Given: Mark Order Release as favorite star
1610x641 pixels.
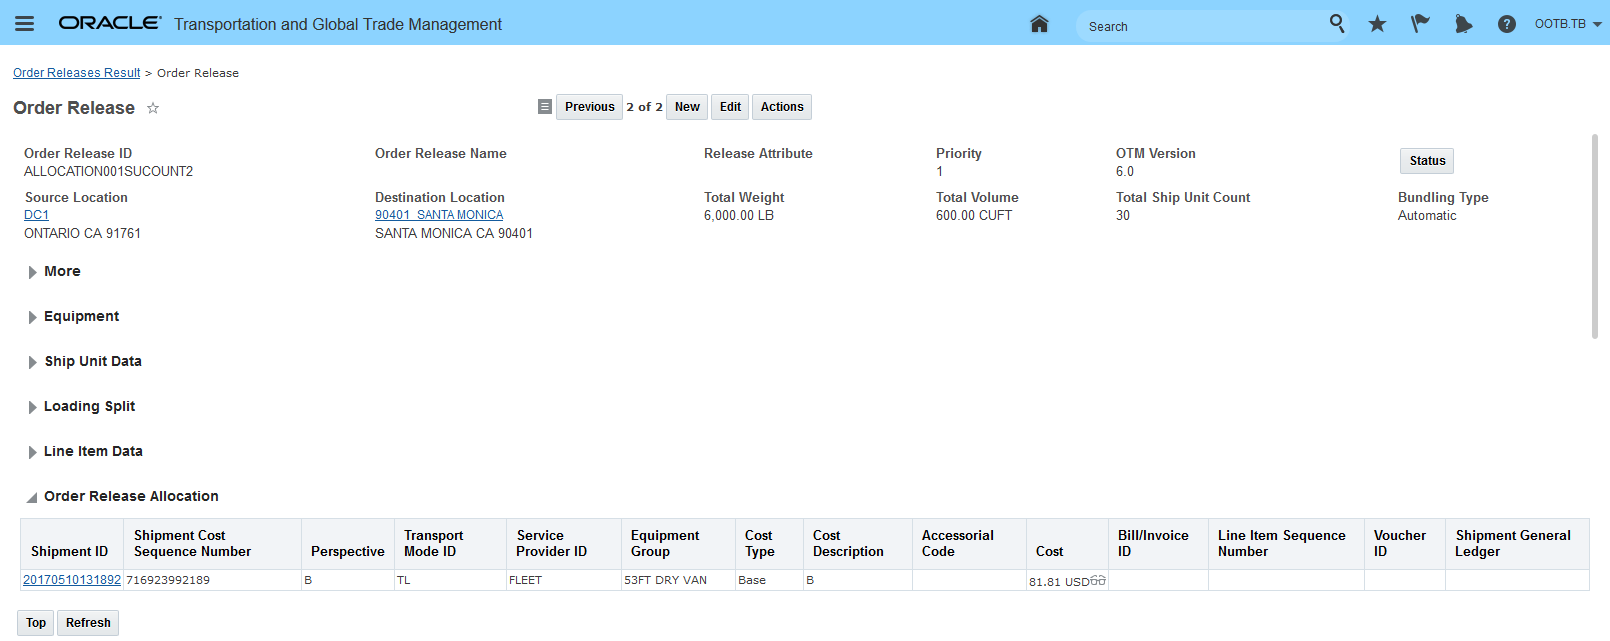Looking at the screenshot, I should [x=153, y=108].
